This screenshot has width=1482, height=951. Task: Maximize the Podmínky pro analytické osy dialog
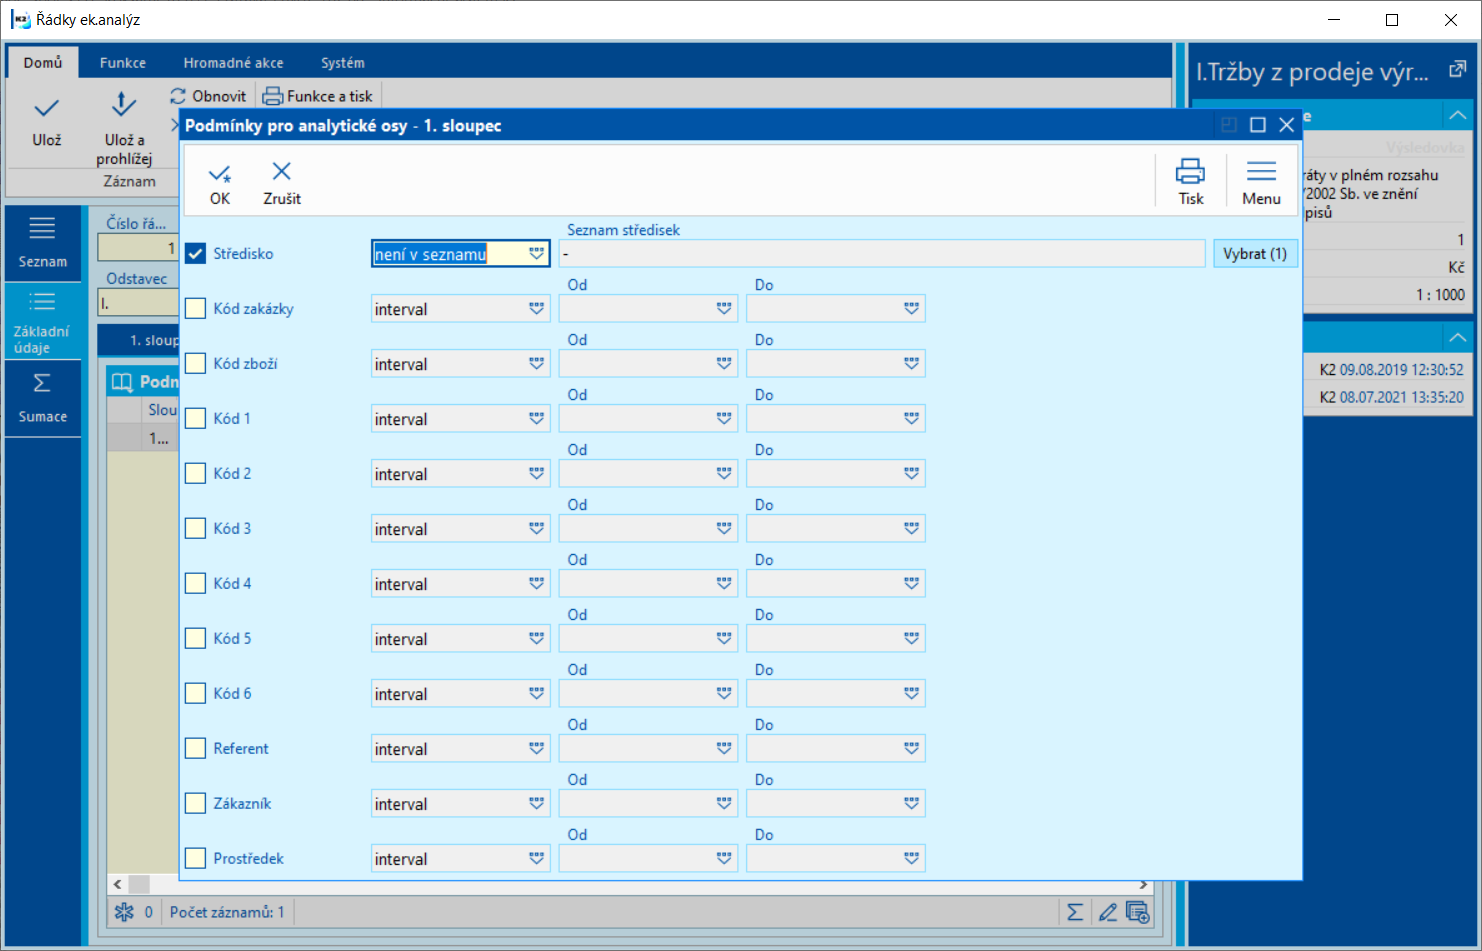tap(1258, 125)
